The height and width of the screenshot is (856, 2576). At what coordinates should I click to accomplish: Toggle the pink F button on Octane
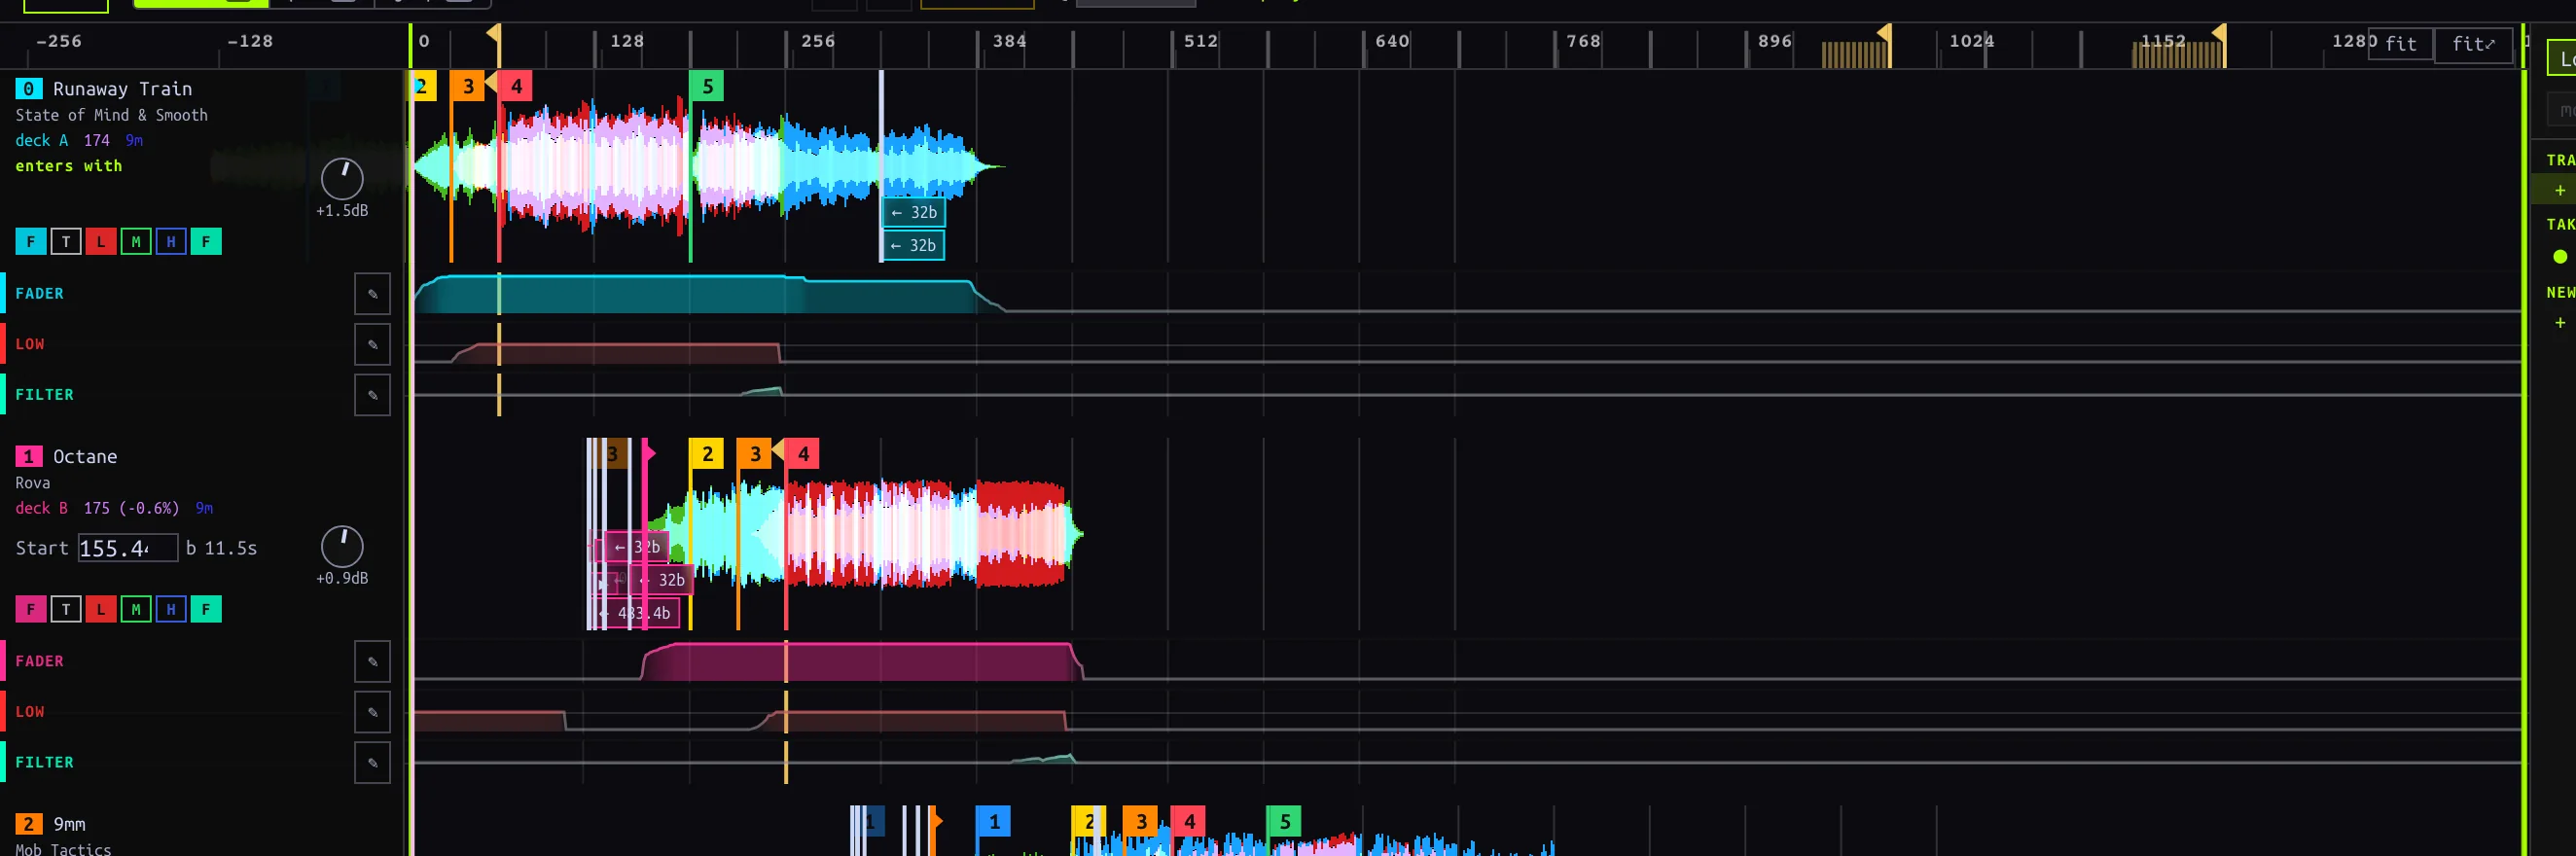click(31, 609)
